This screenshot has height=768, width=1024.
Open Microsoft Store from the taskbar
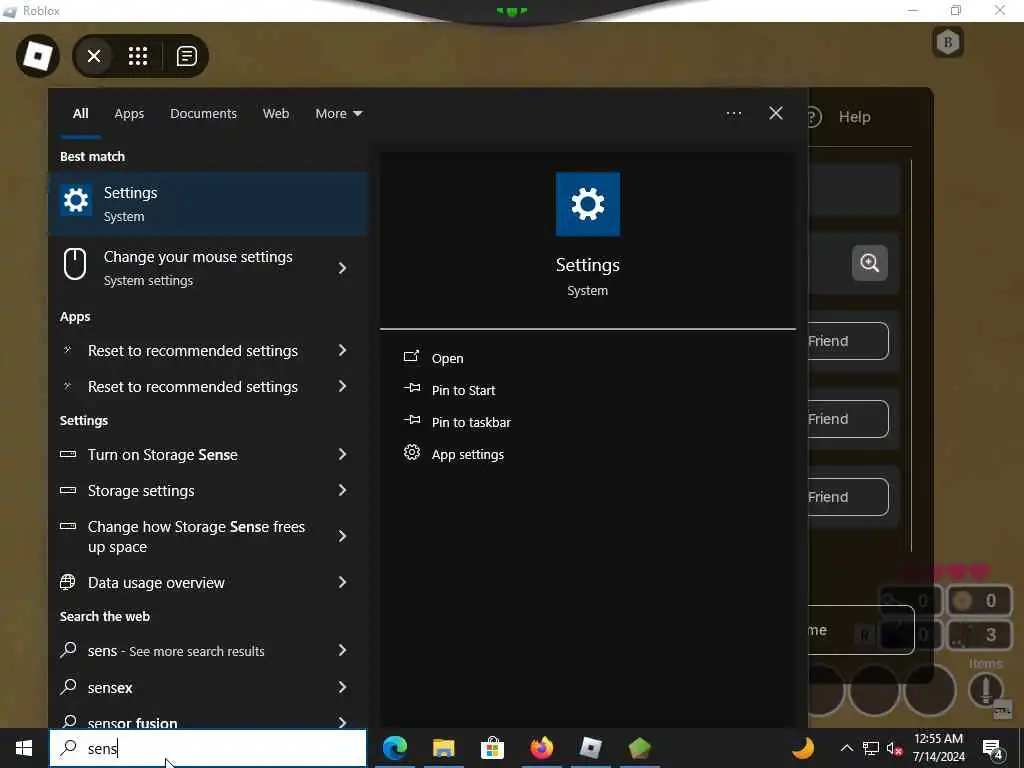click(x=492, y=748)
